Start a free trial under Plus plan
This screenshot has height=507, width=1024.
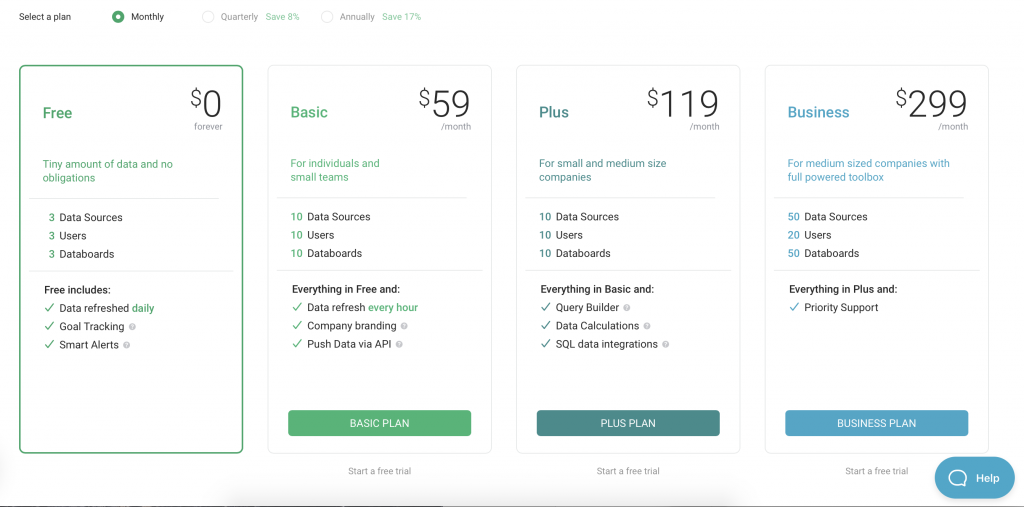tap(628, 471)
